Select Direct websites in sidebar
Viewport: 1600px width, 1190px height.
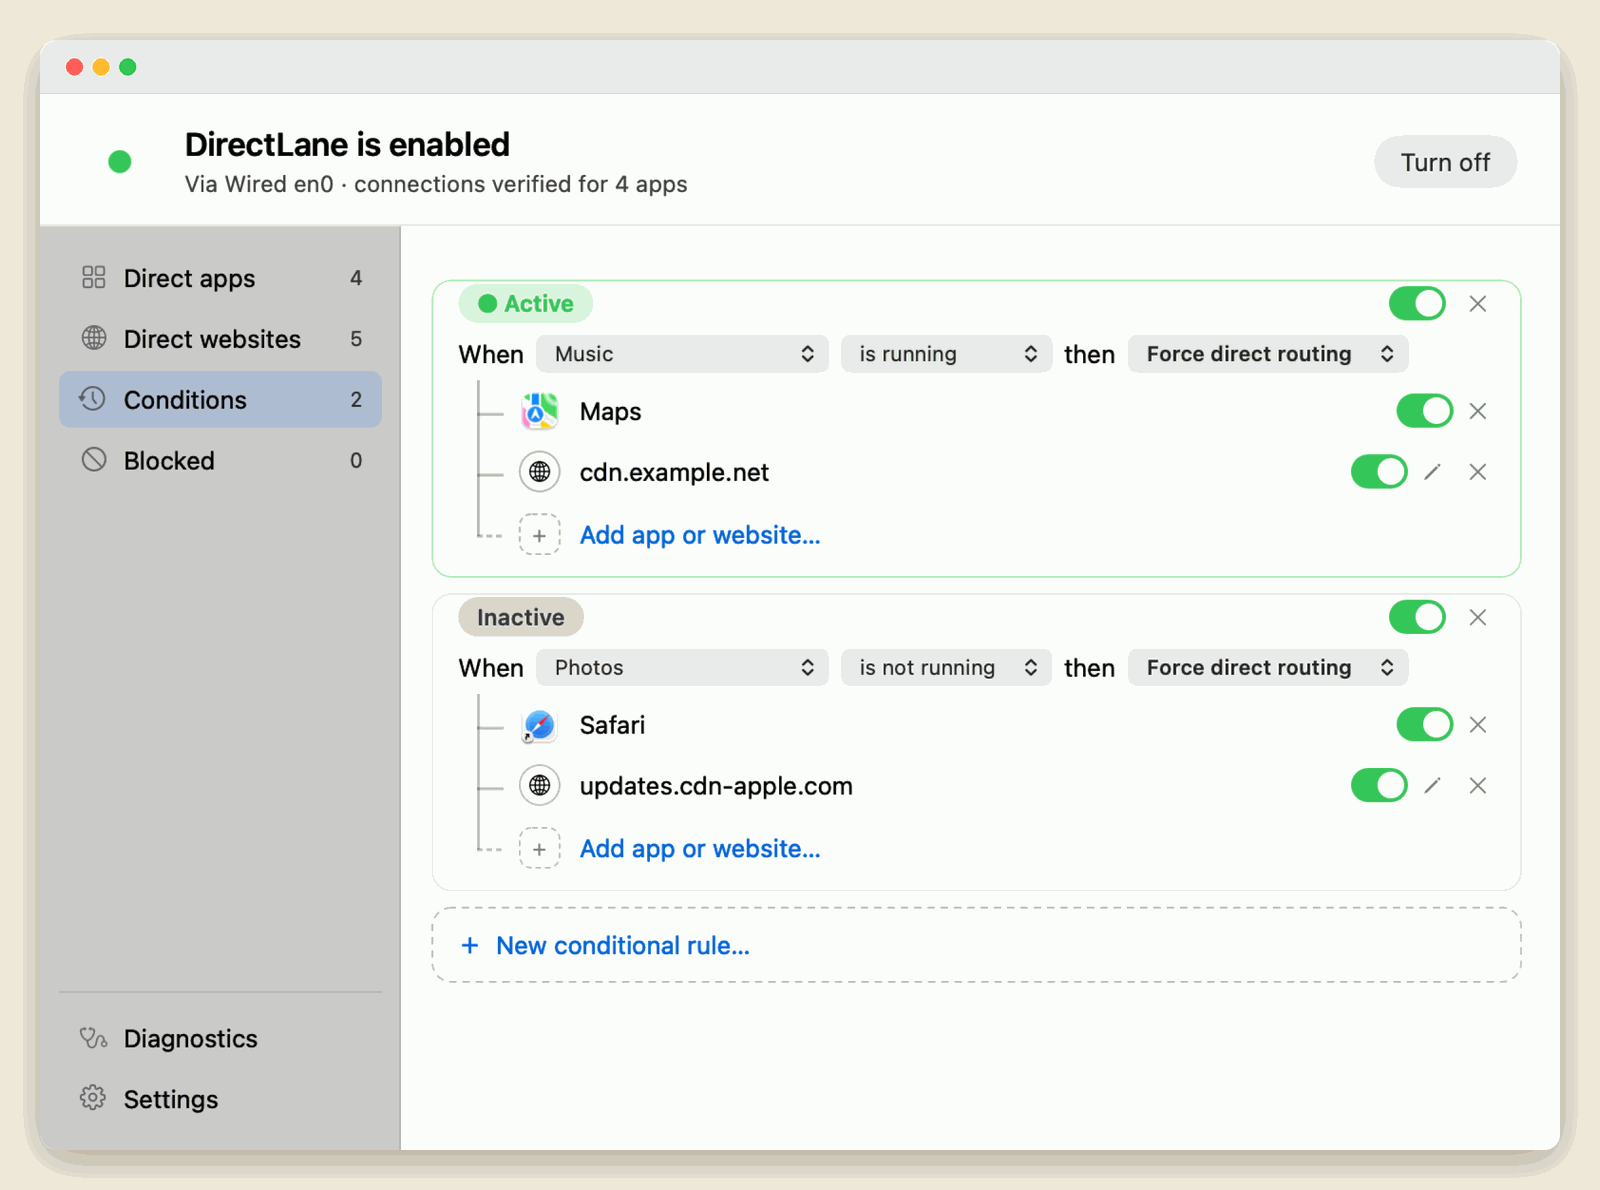click(220, 339)
